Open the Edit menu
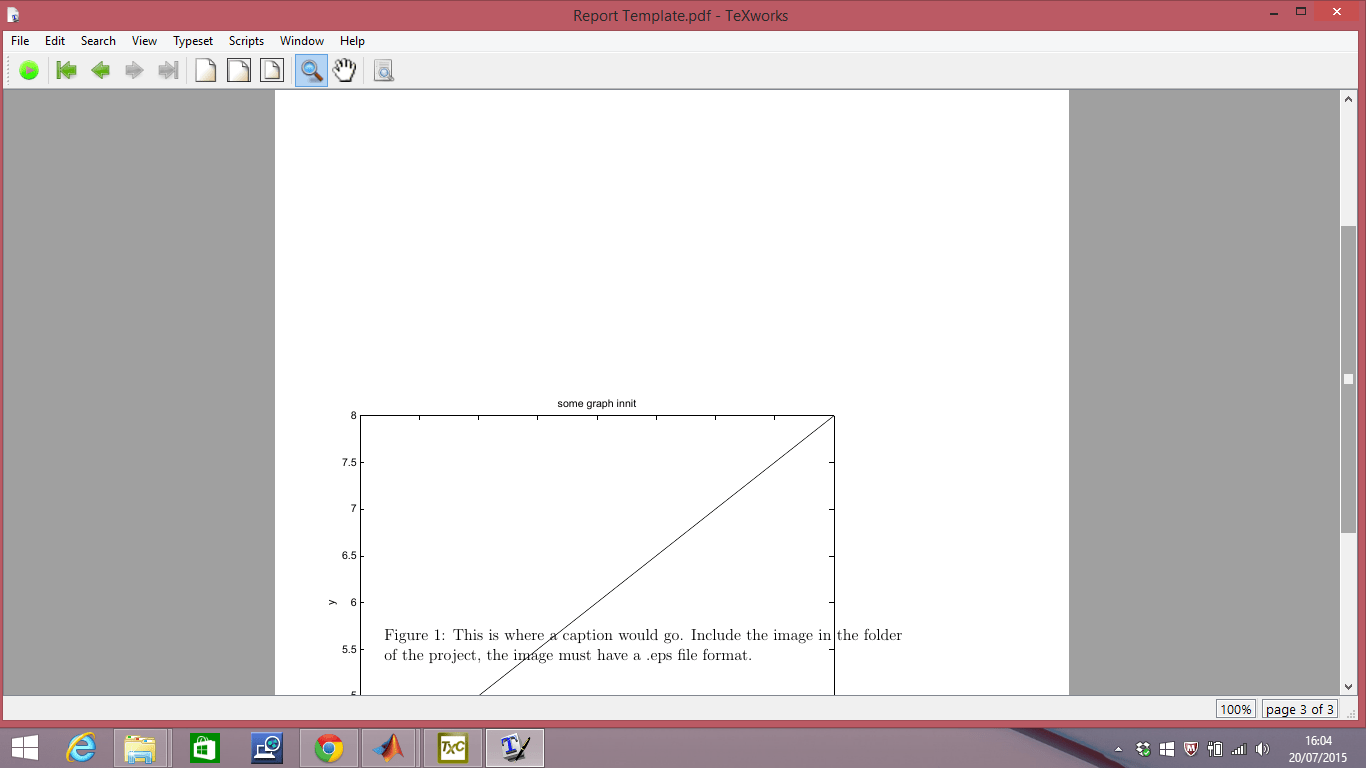The width and height of the screenshot is (1366, 768). (55, 41)
